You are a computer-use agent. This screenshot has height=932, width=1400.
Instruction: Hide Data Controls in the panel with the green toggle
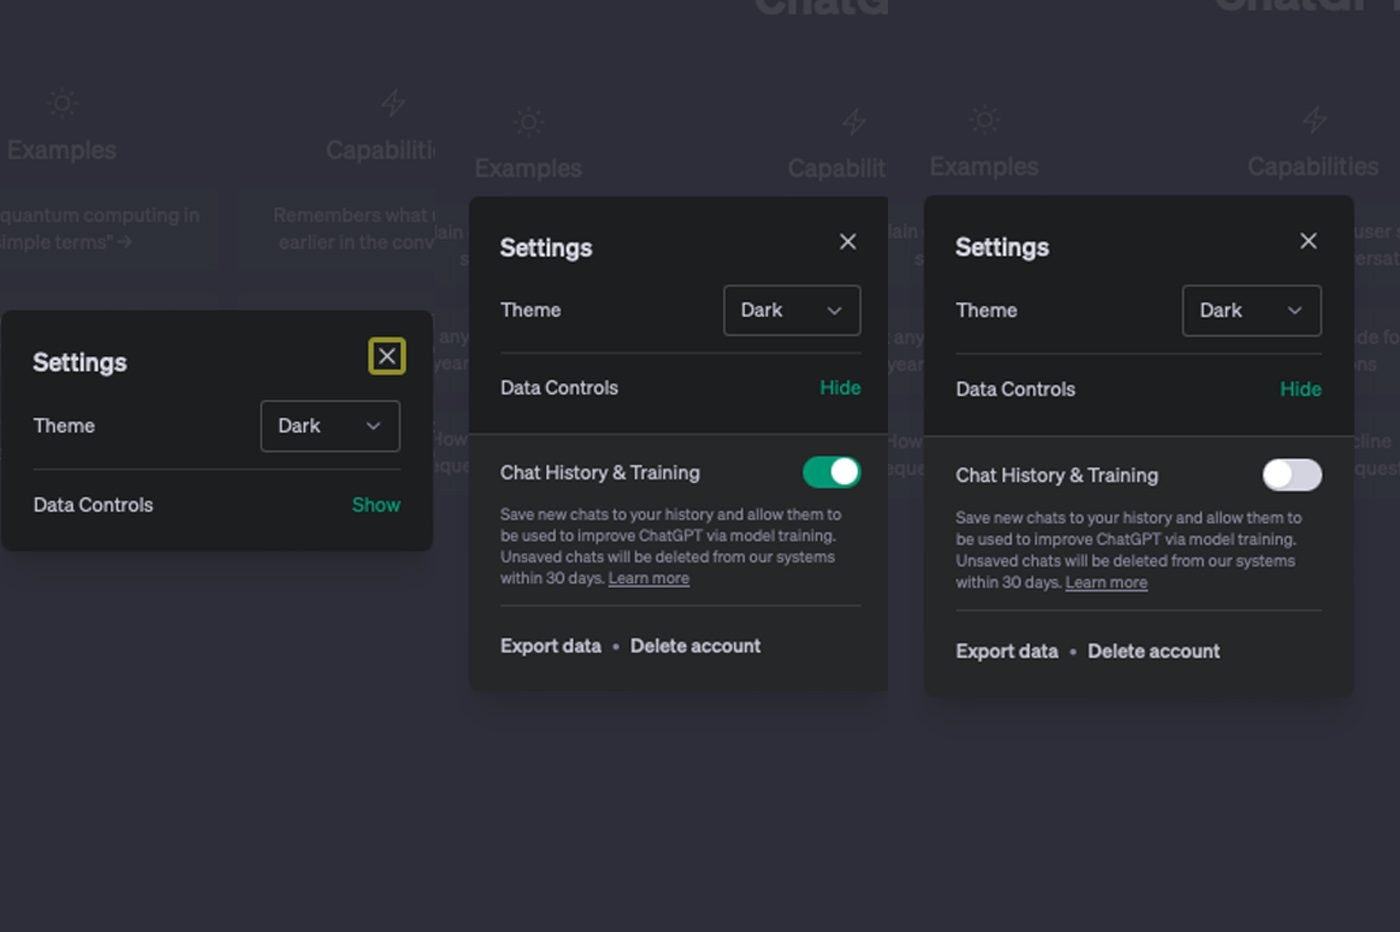coord(840,388)
